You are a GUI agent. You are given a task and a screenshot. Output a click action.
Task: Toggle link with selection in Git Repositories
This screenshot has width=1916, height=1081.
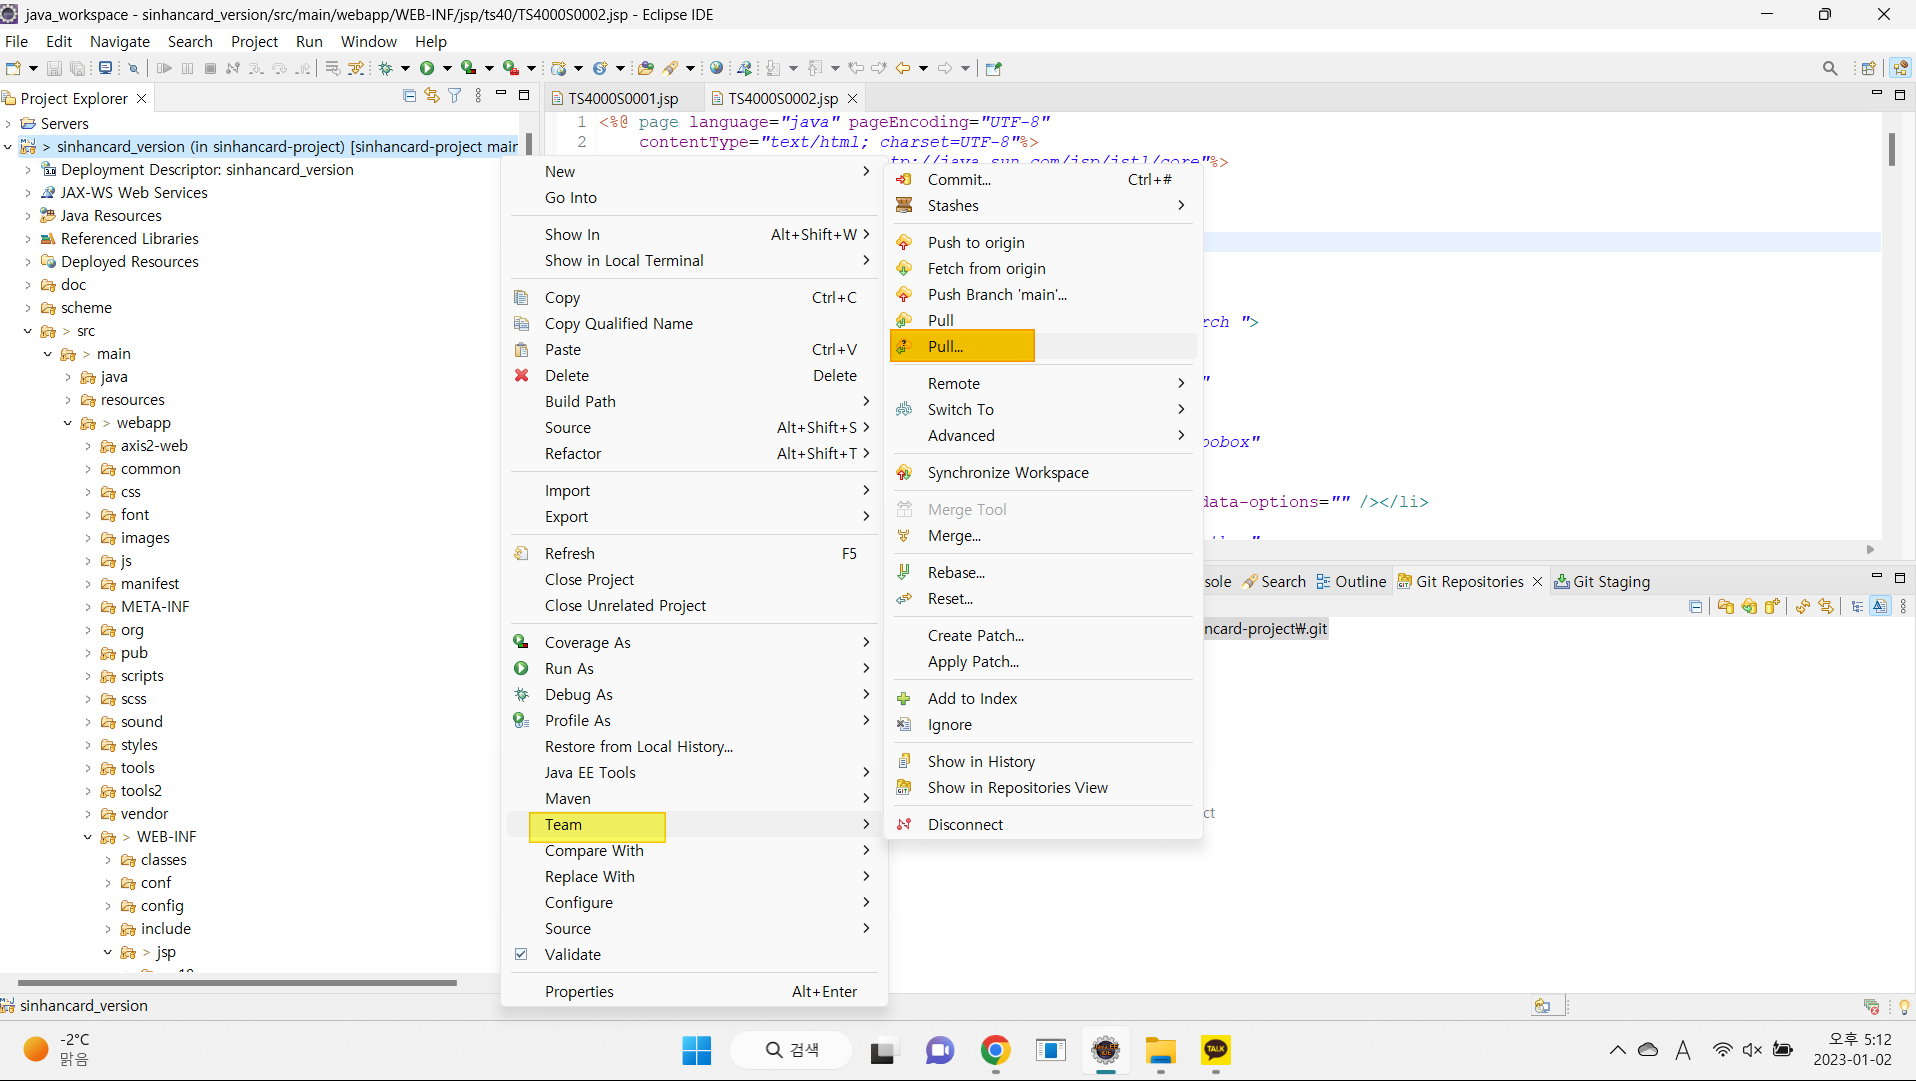tap(1826, 606)
